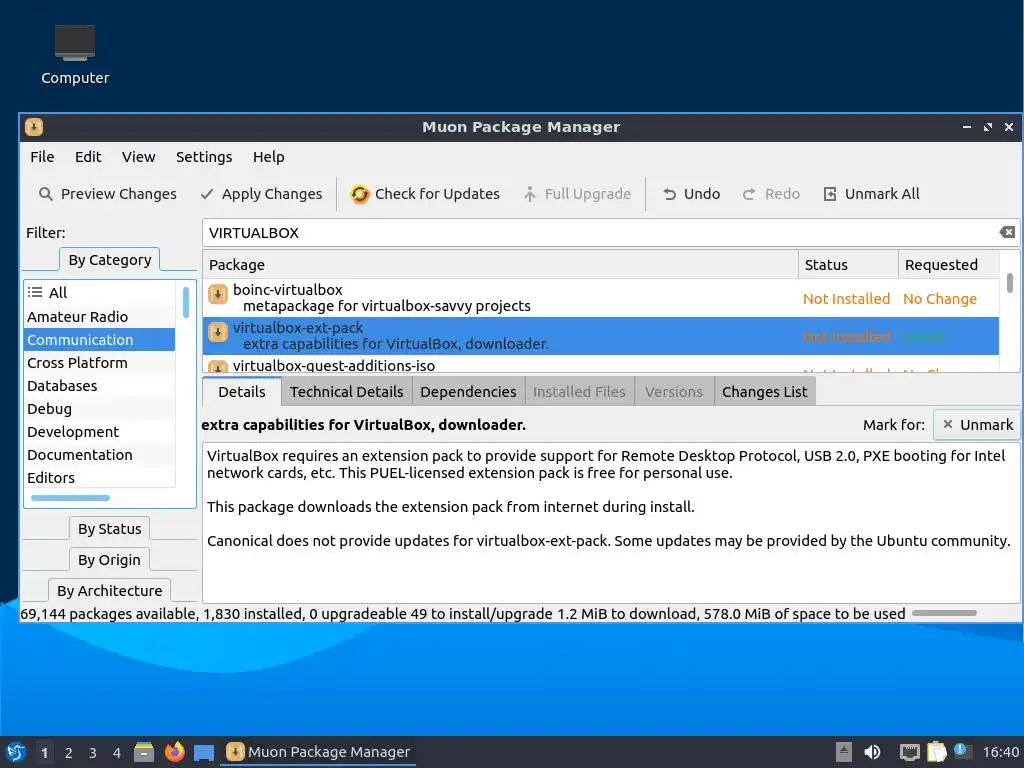Click the Unmark button for selected package

[x=977, y=425]
